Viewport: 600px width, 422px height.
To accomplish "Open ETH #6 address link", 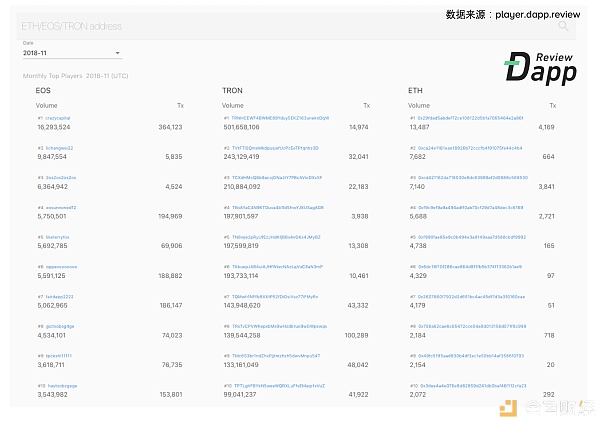I will pyautogui.click(x=470, y=267).
